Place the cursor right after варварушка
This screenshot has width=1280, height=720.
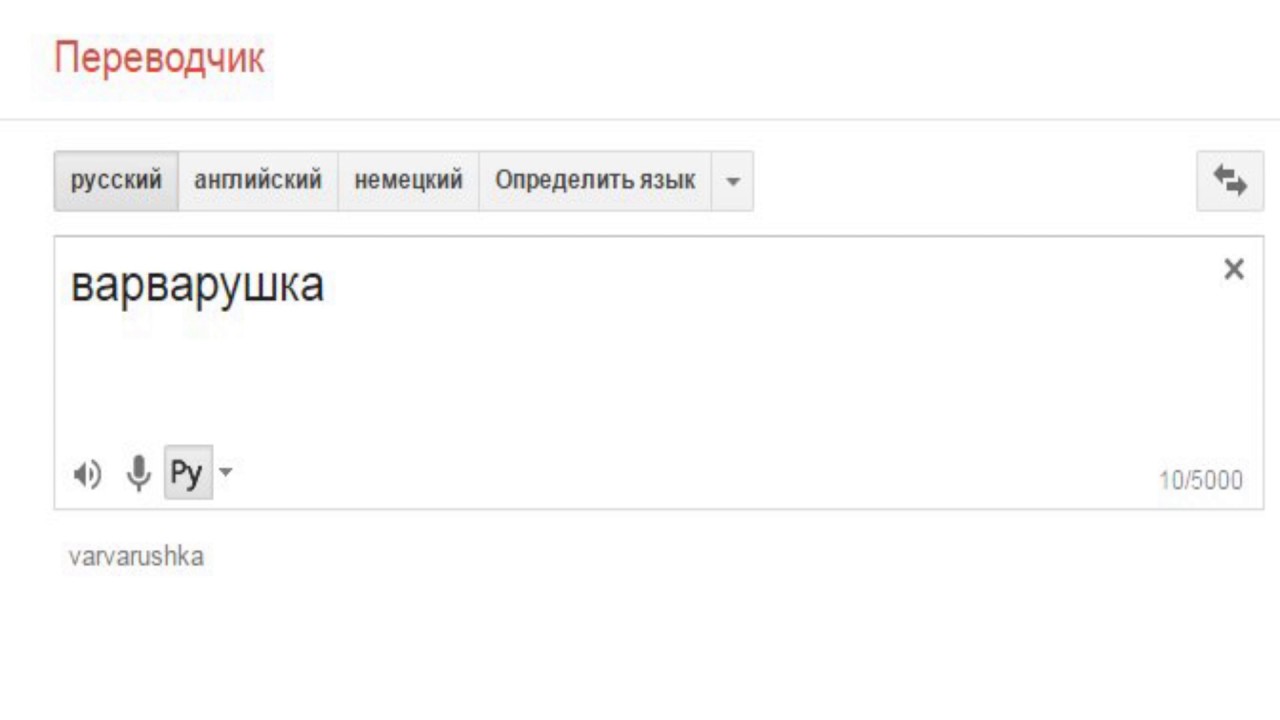pos(326,286)
